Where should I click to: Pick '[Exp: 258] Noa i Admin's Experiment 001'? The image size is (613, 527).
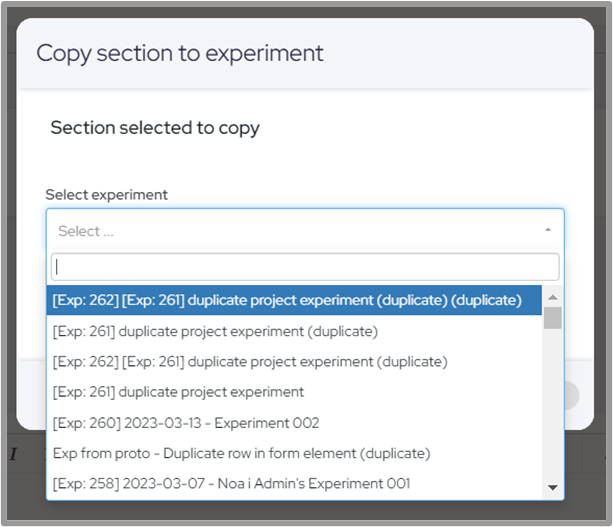click(x=231, y=484)
